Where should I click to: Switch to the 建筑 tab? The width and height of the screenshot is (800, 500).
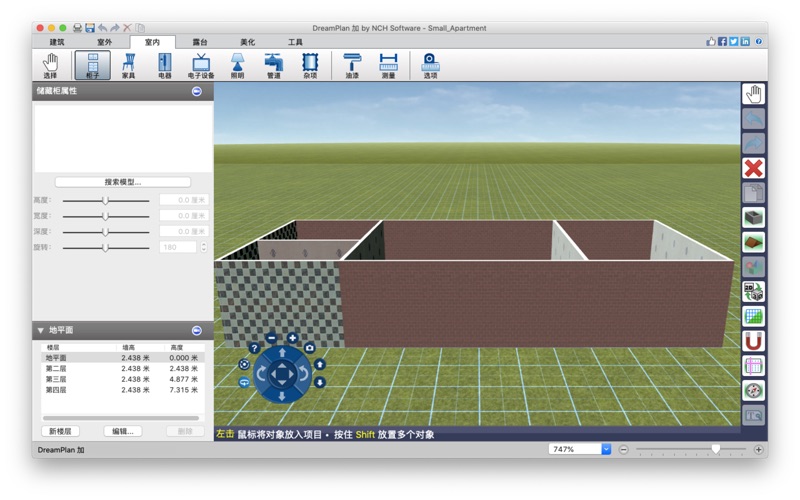tap(58, 42)
